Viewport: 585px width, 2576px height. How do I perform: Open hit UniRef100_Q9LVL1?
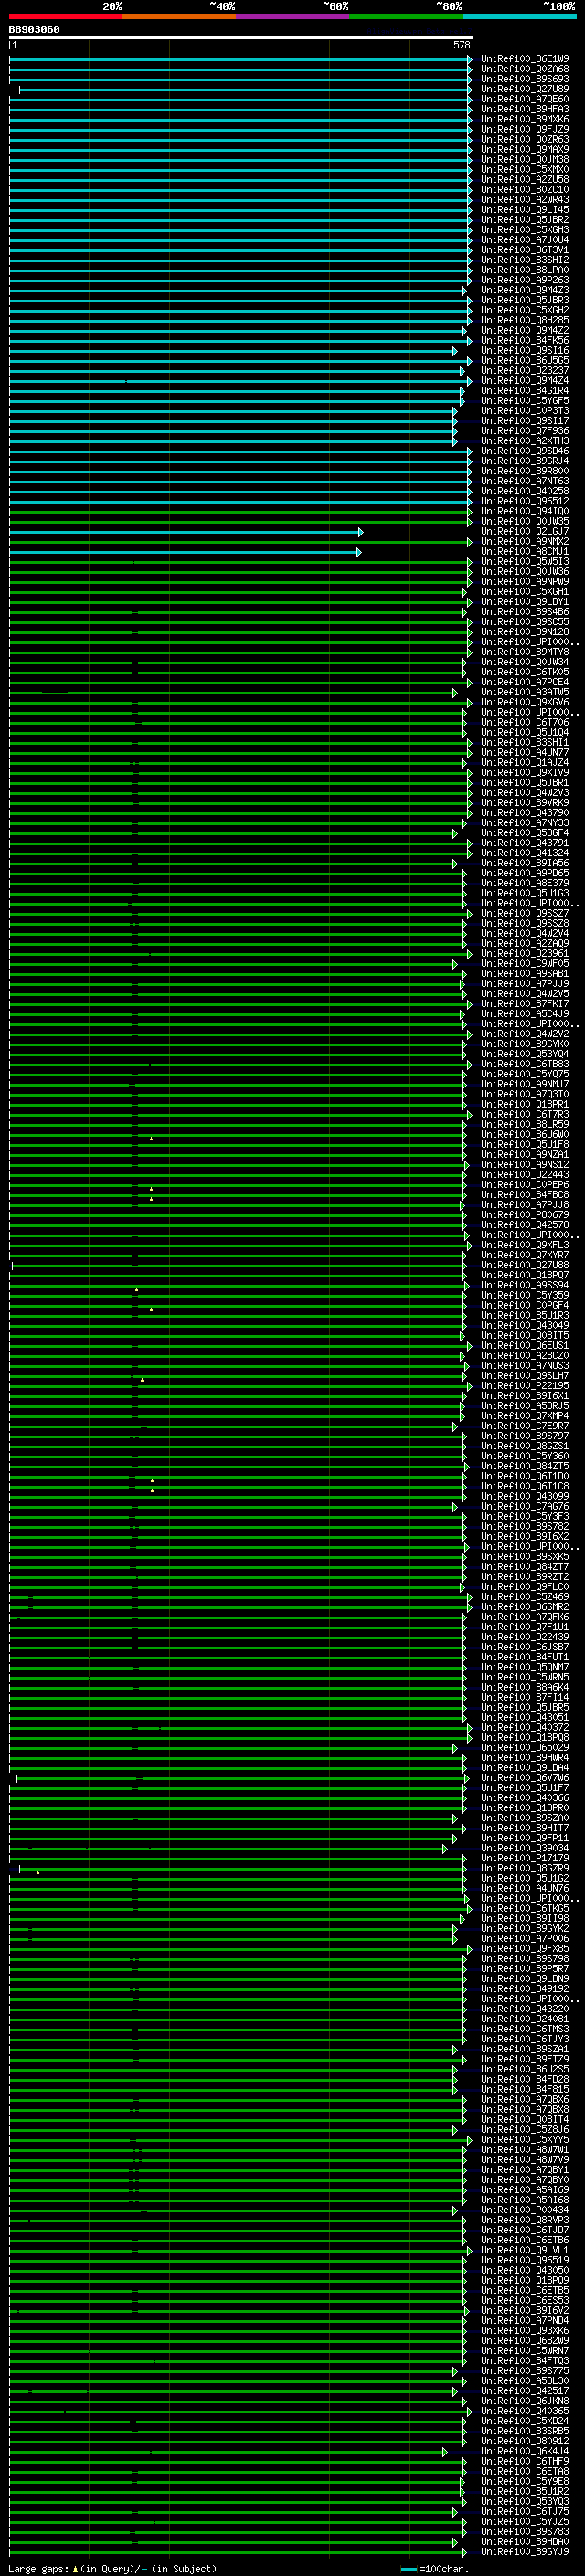click(525, 2250)
